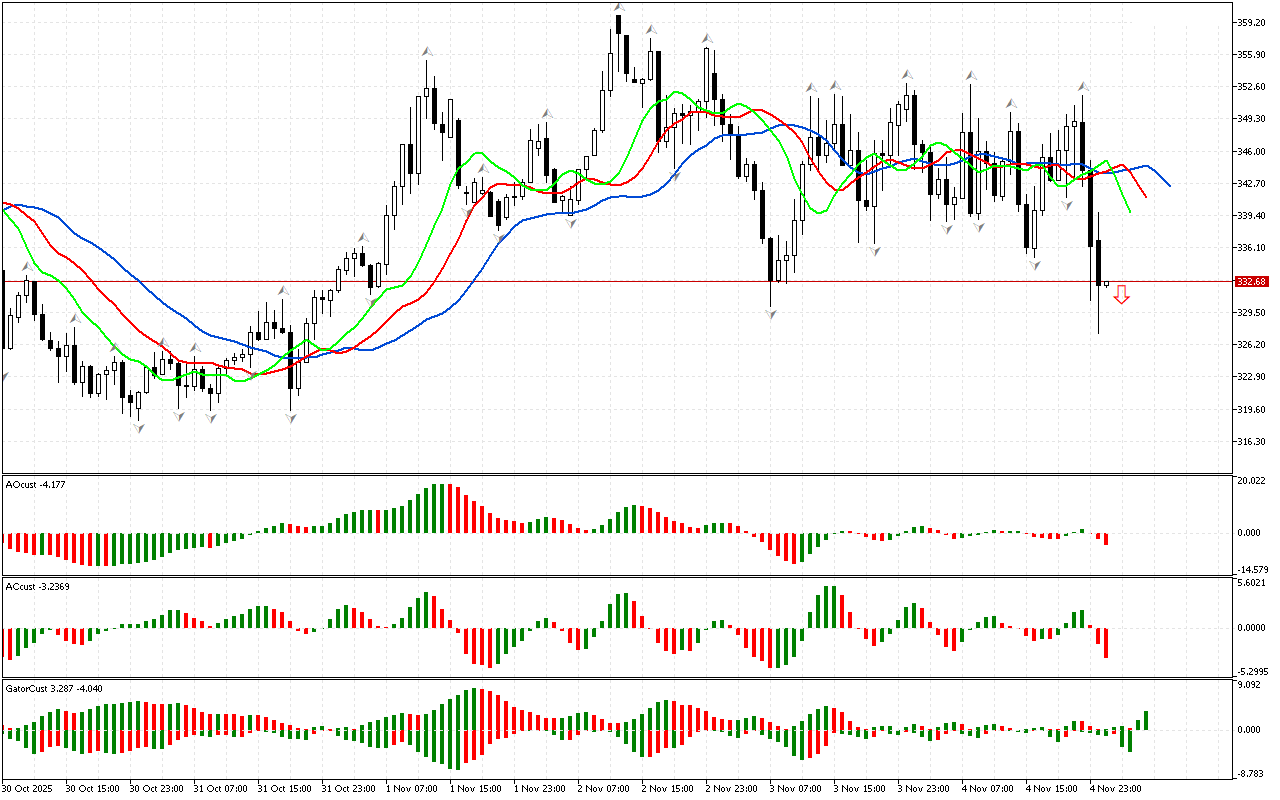
Task: Select the right end of the red Alligator line
Action: [1146, 196]
